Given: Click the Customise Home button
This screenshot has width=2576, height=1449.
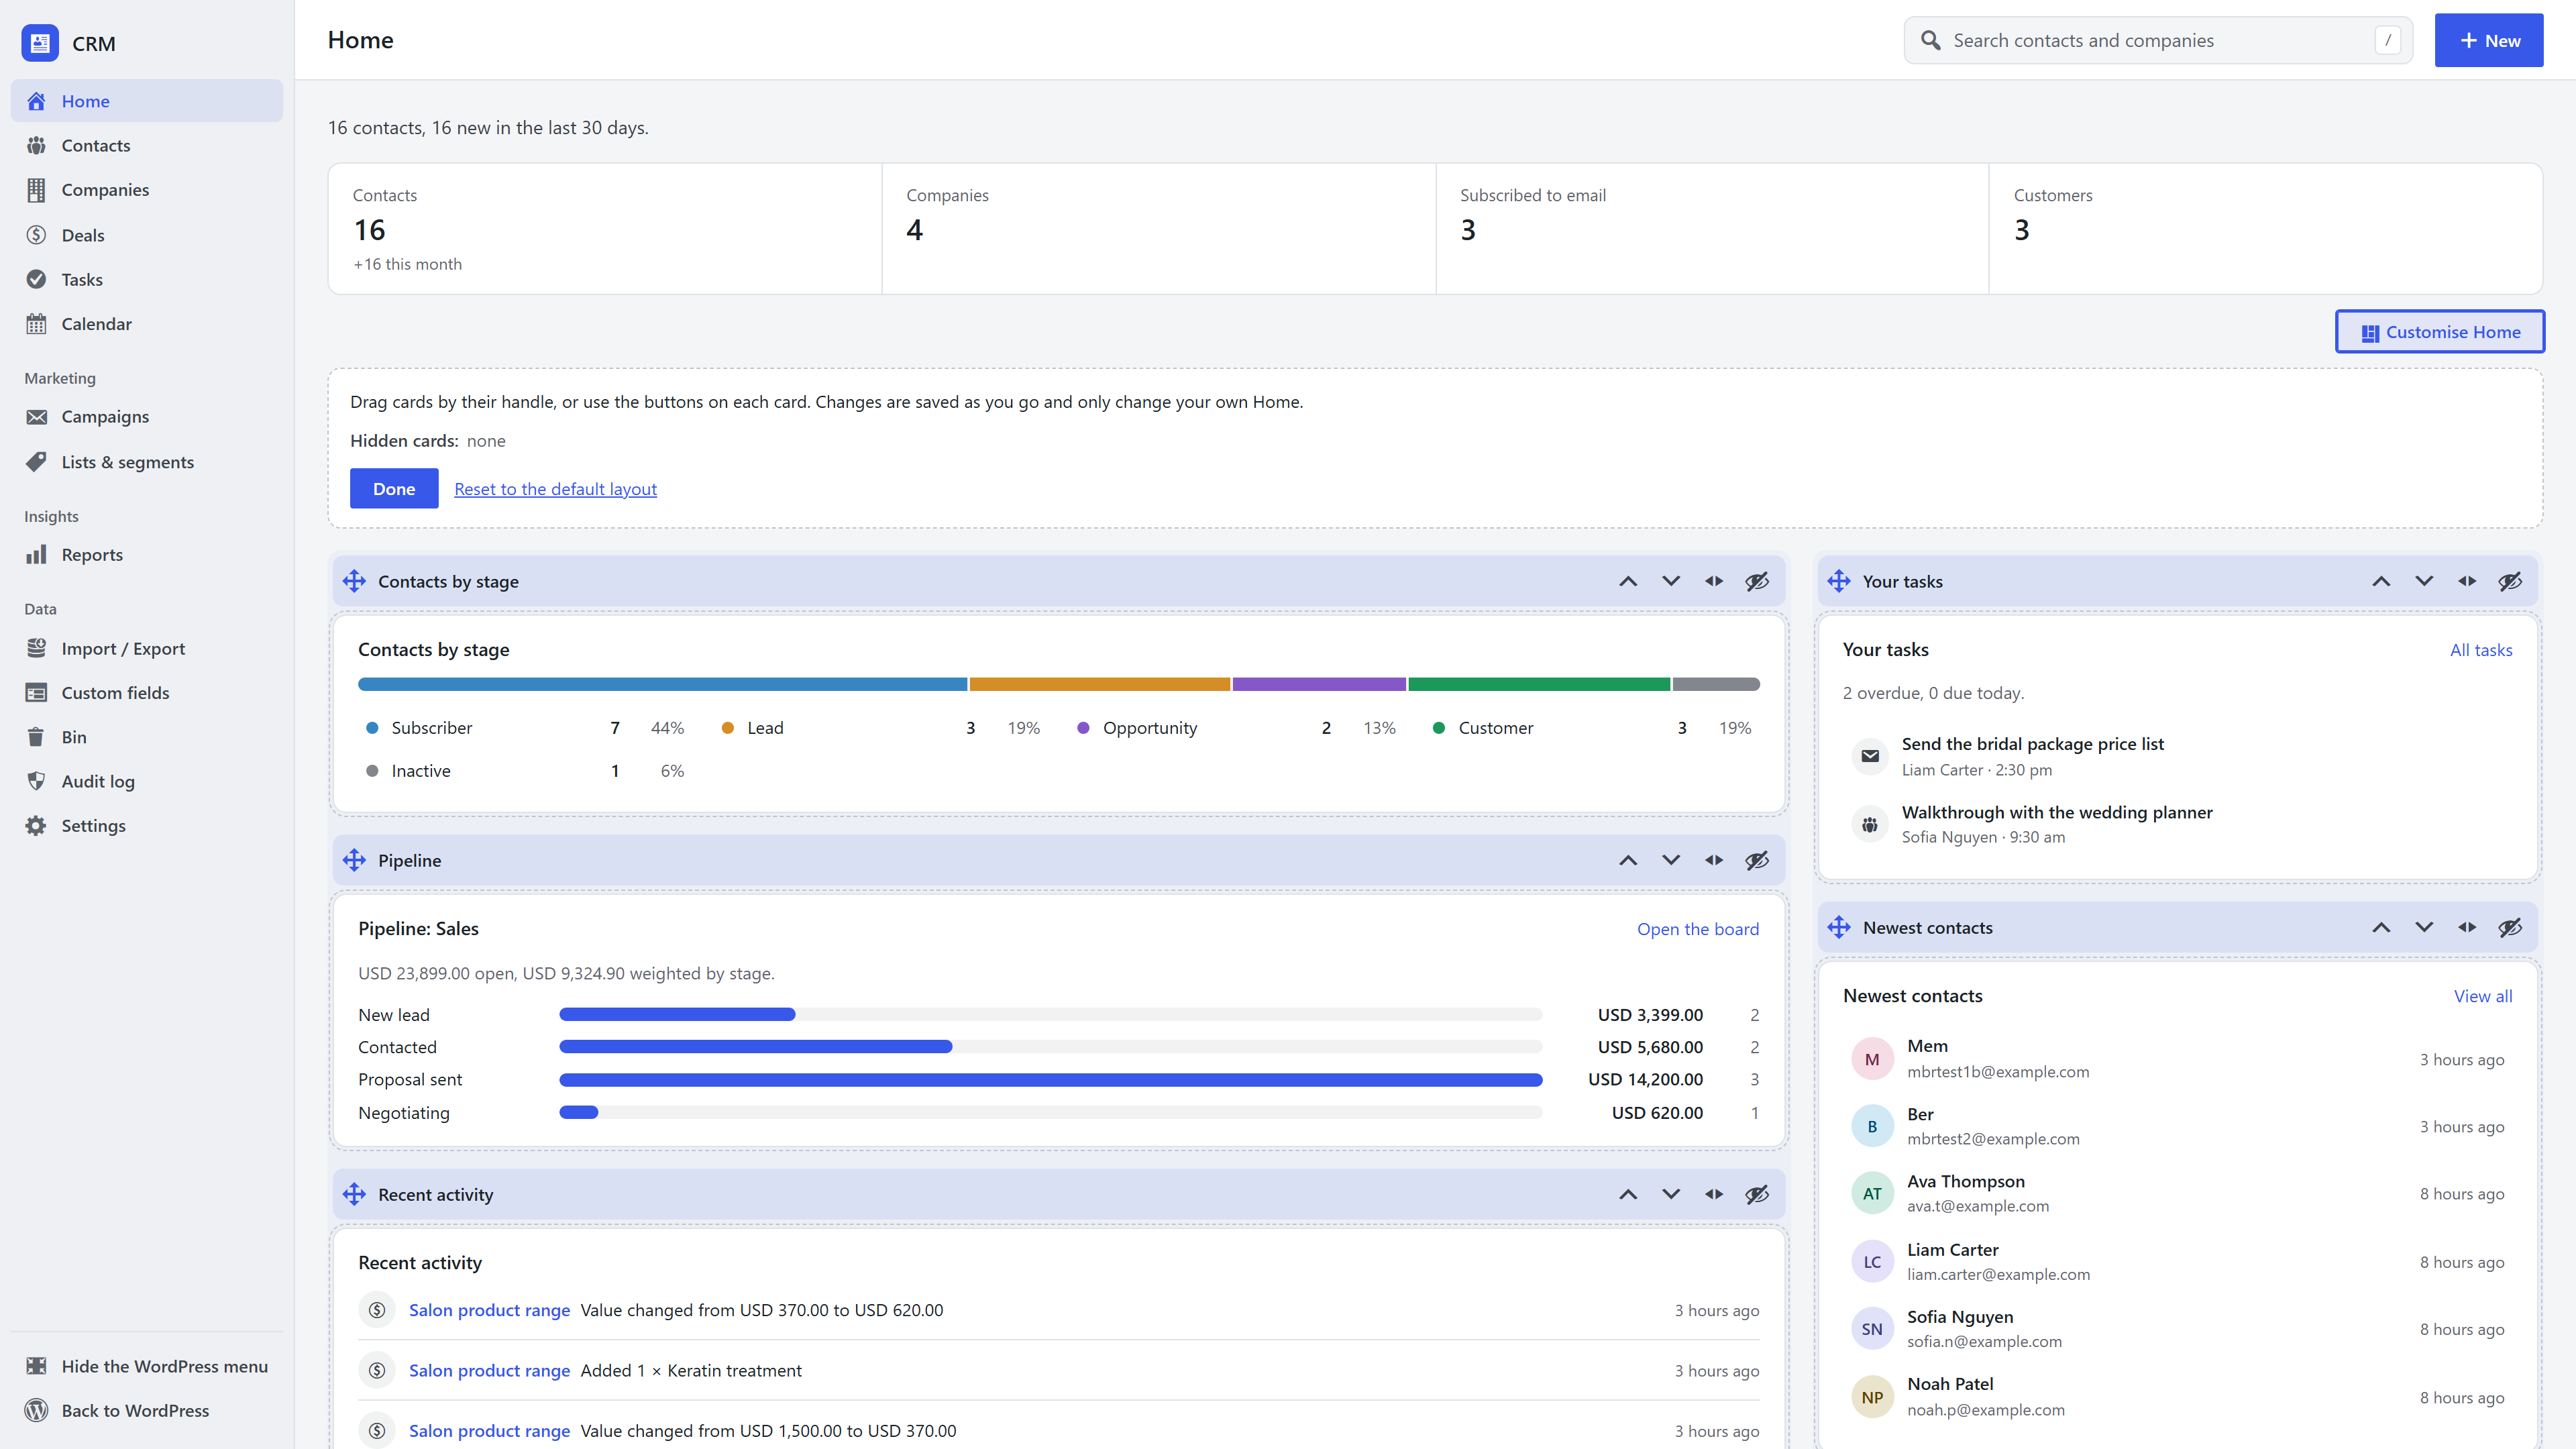Looking at the screenshot, I should (2440, 332).
